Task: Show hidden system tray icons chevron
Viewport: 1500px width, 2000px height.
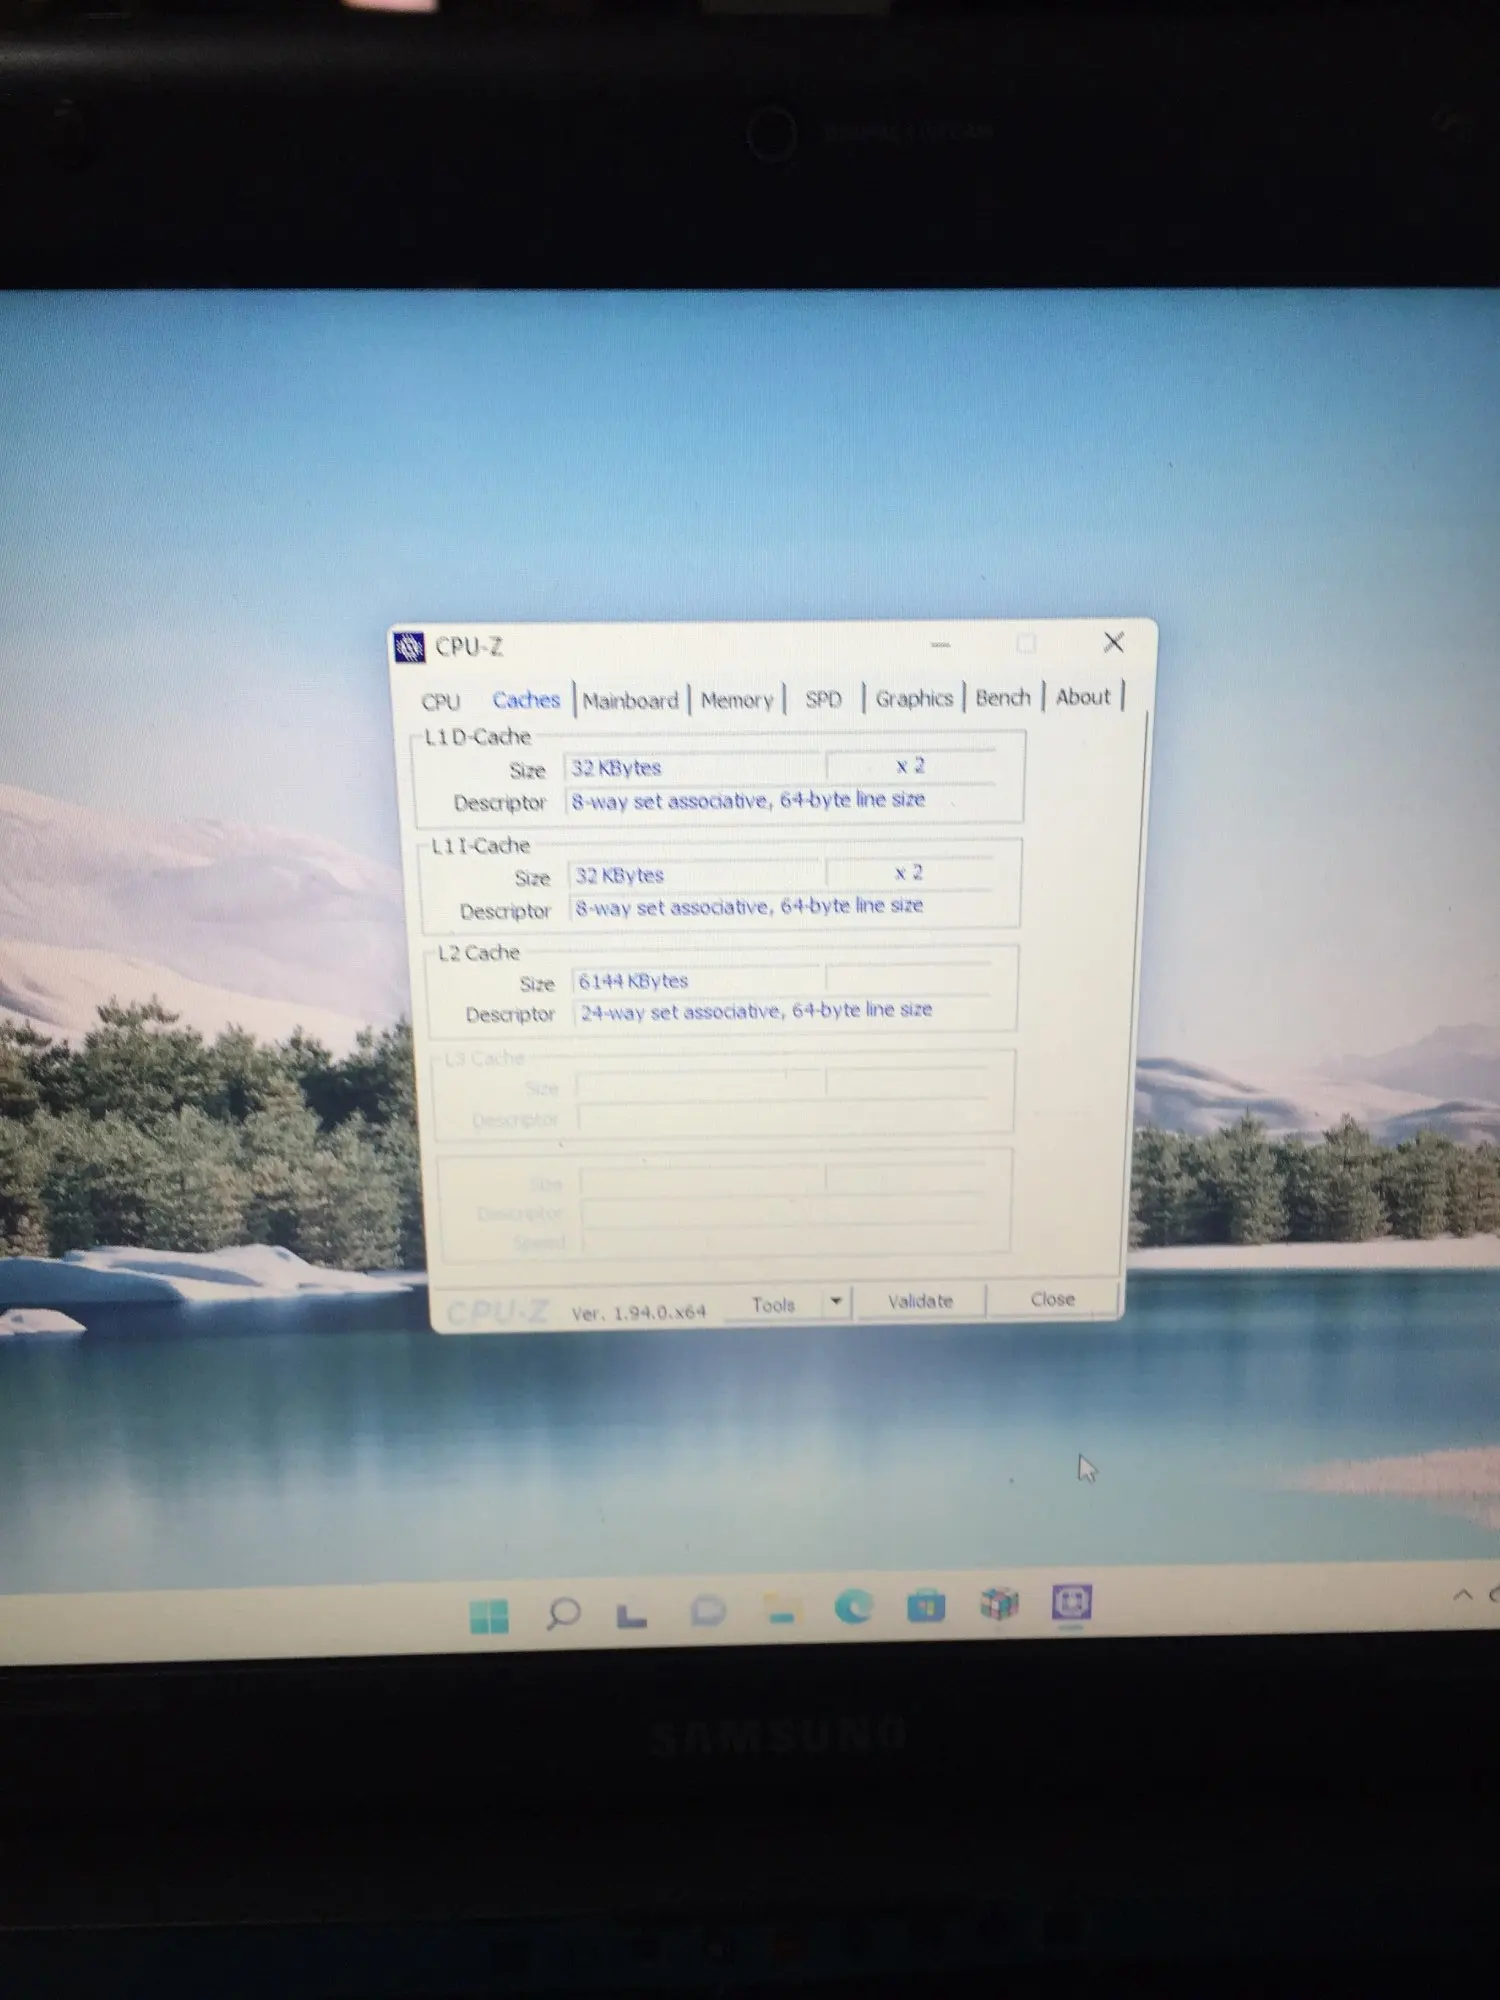Action: coord(1462,1595)
